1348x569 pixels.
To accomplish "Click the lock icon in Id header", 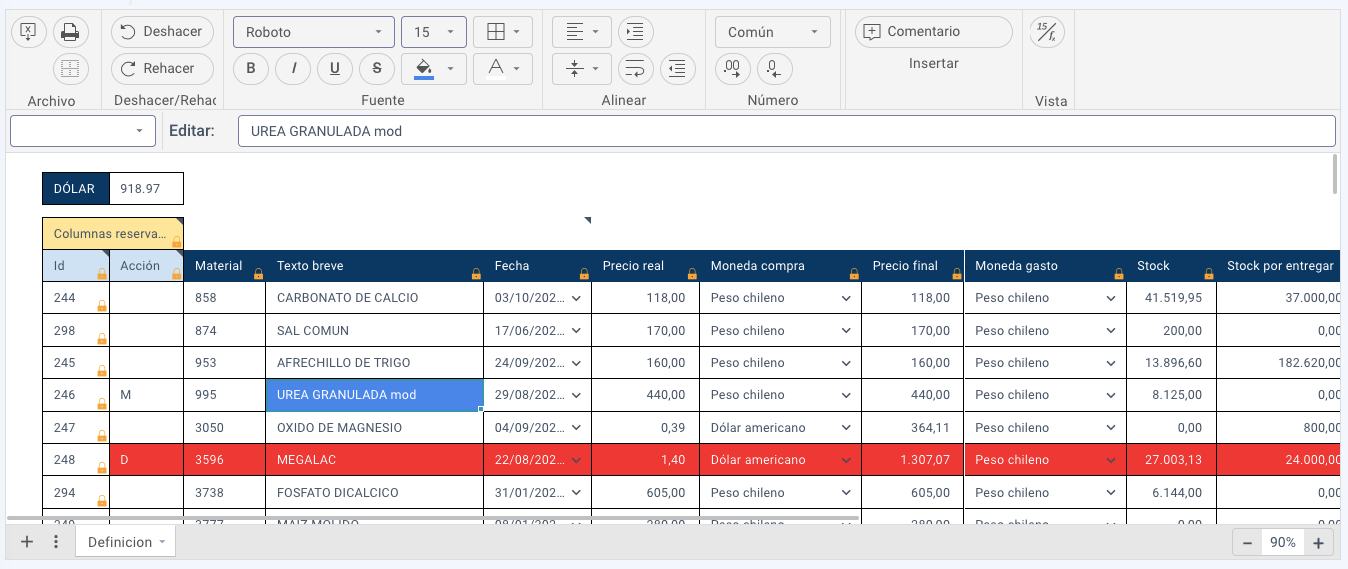I will coord(101,274).
